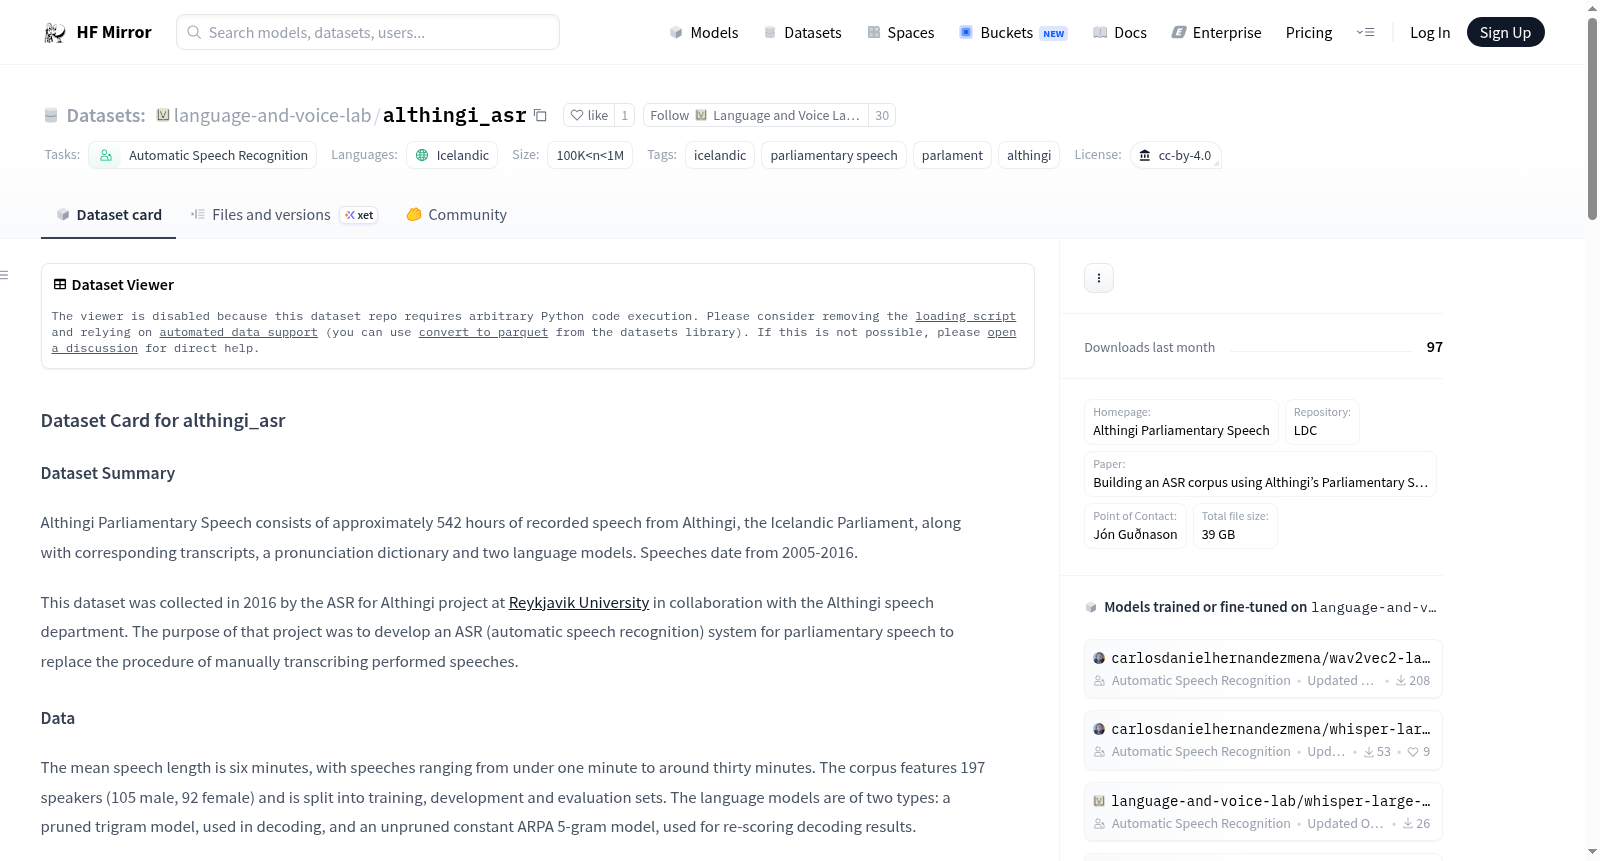
Task: Click the scrollbar down arrow
Action: [1592, 852]
